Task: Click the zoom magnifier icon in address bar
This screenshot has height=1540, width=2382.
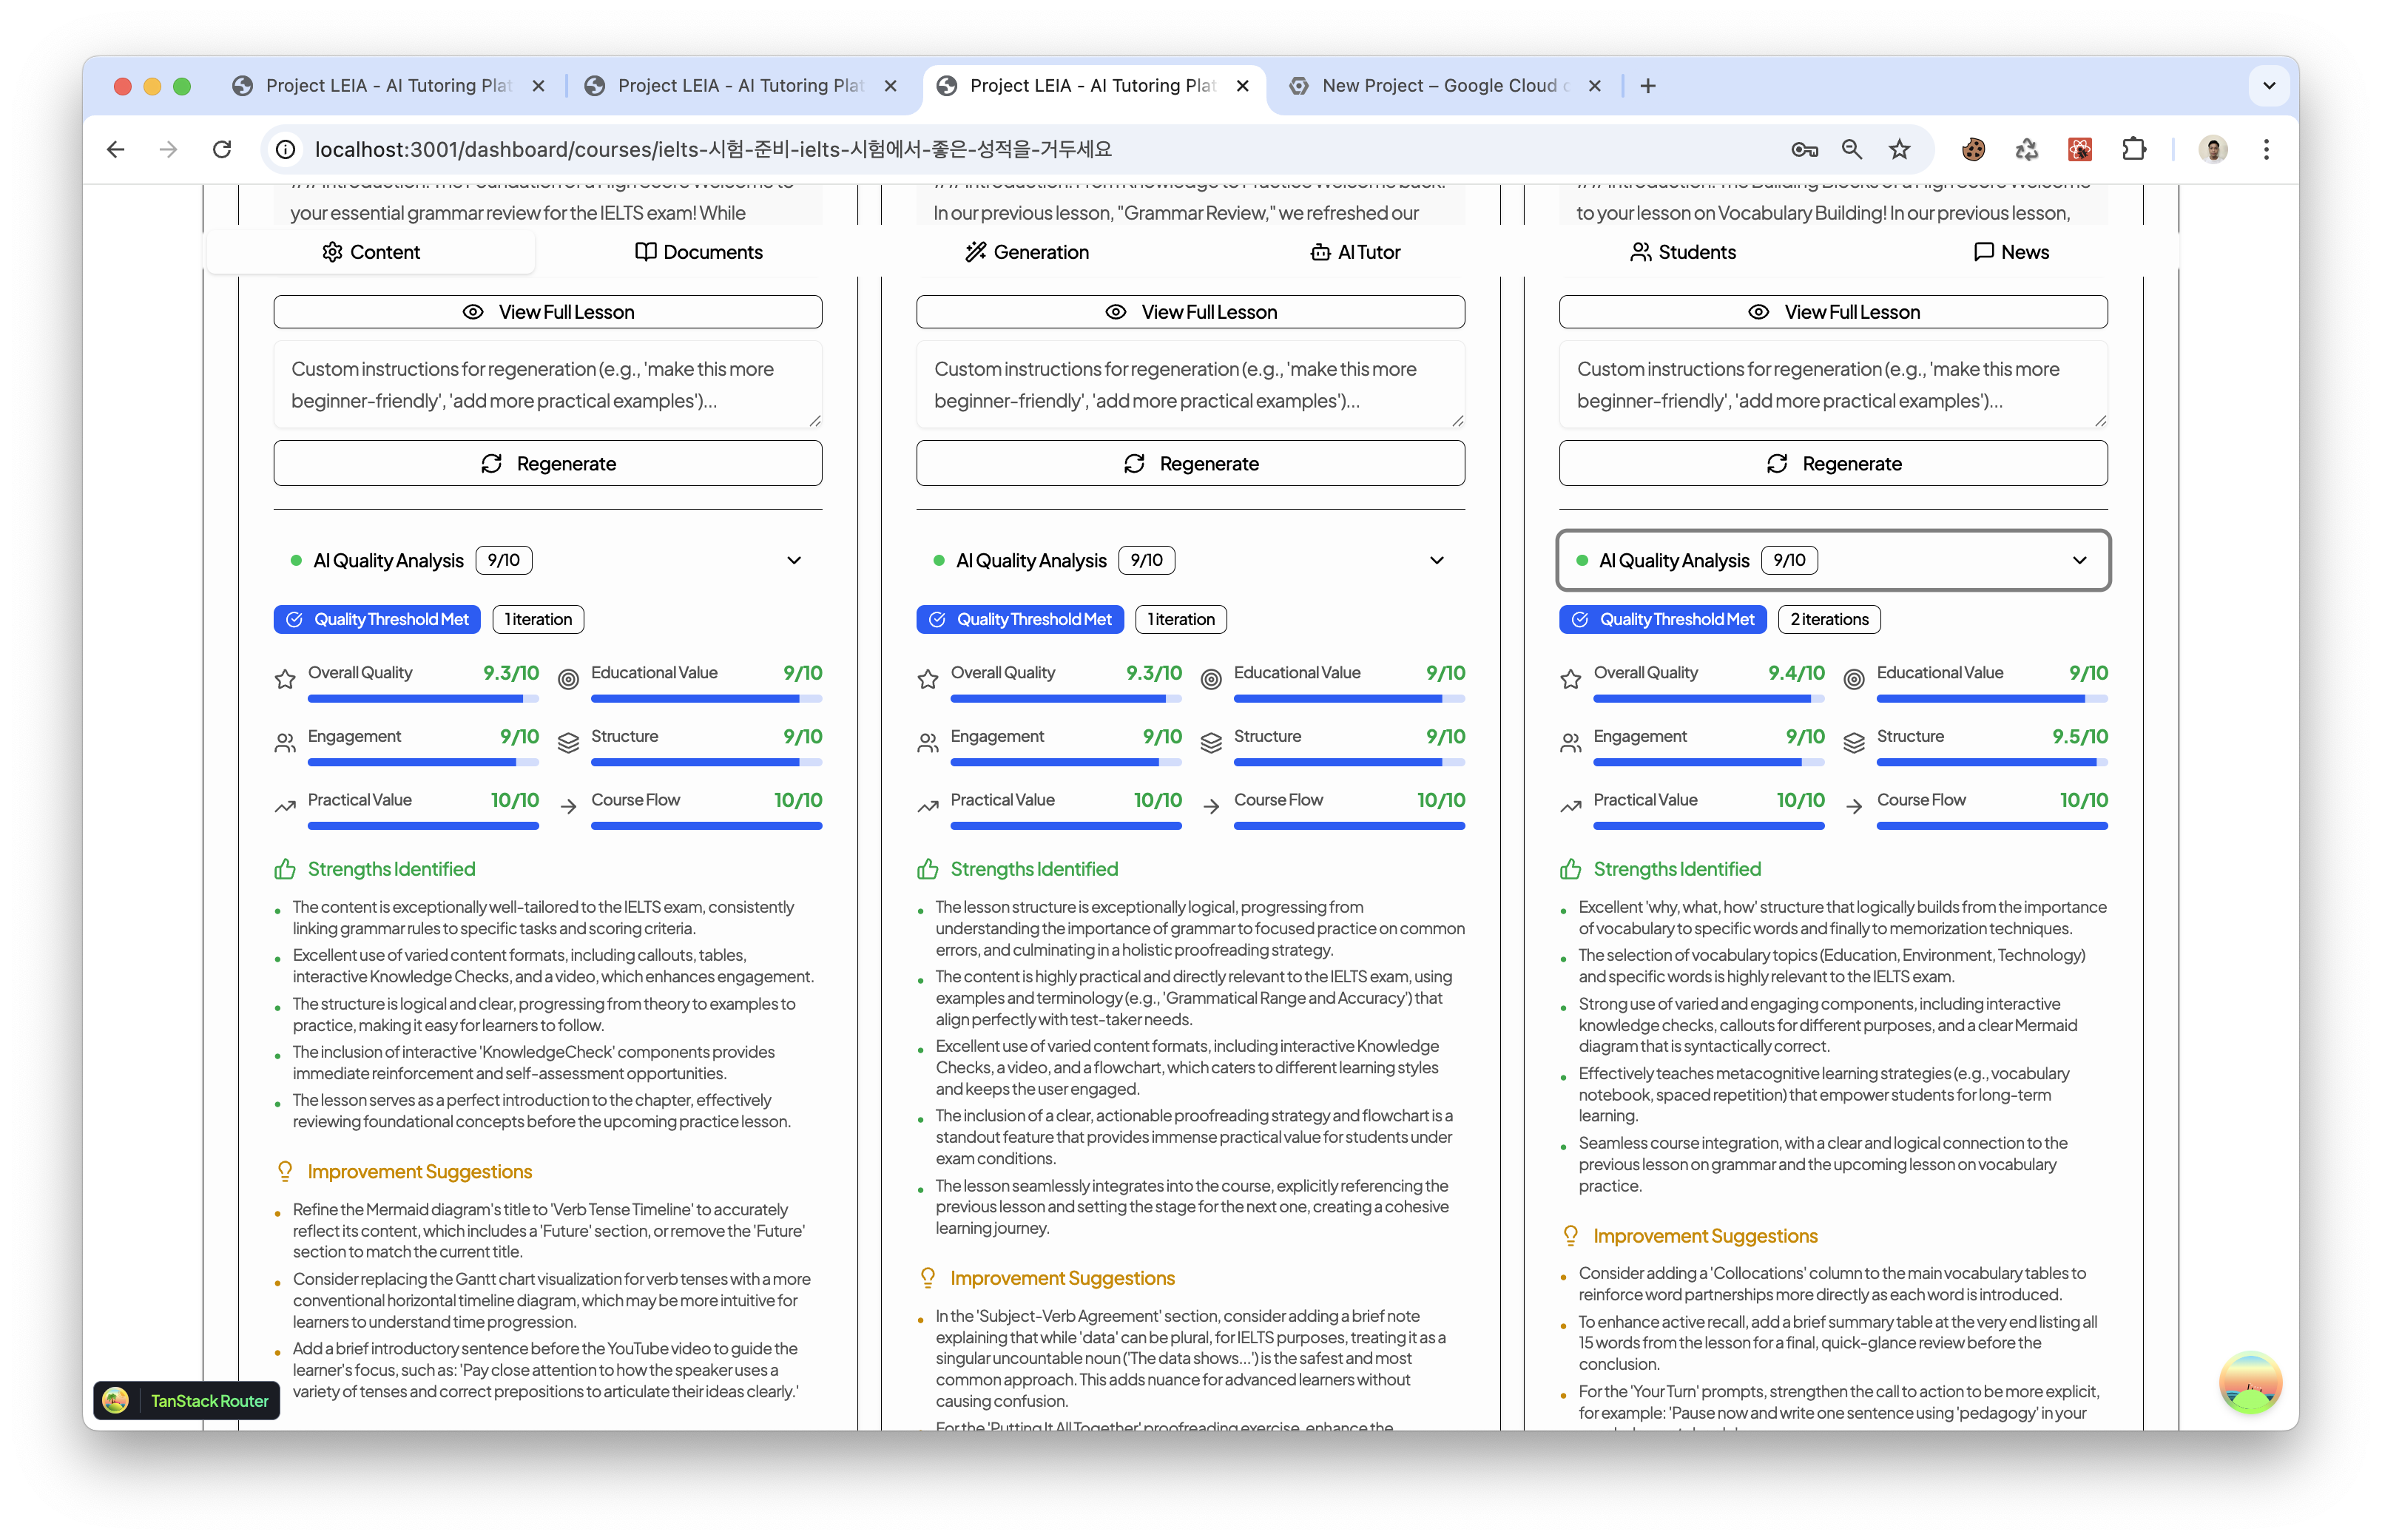Action: pyautogui.click(x=1852, y=150)
